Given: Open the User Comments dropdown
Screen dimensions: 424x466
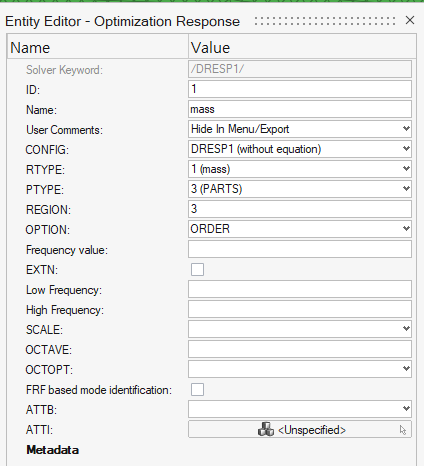Looking at the screenshot, I should 300,129.
